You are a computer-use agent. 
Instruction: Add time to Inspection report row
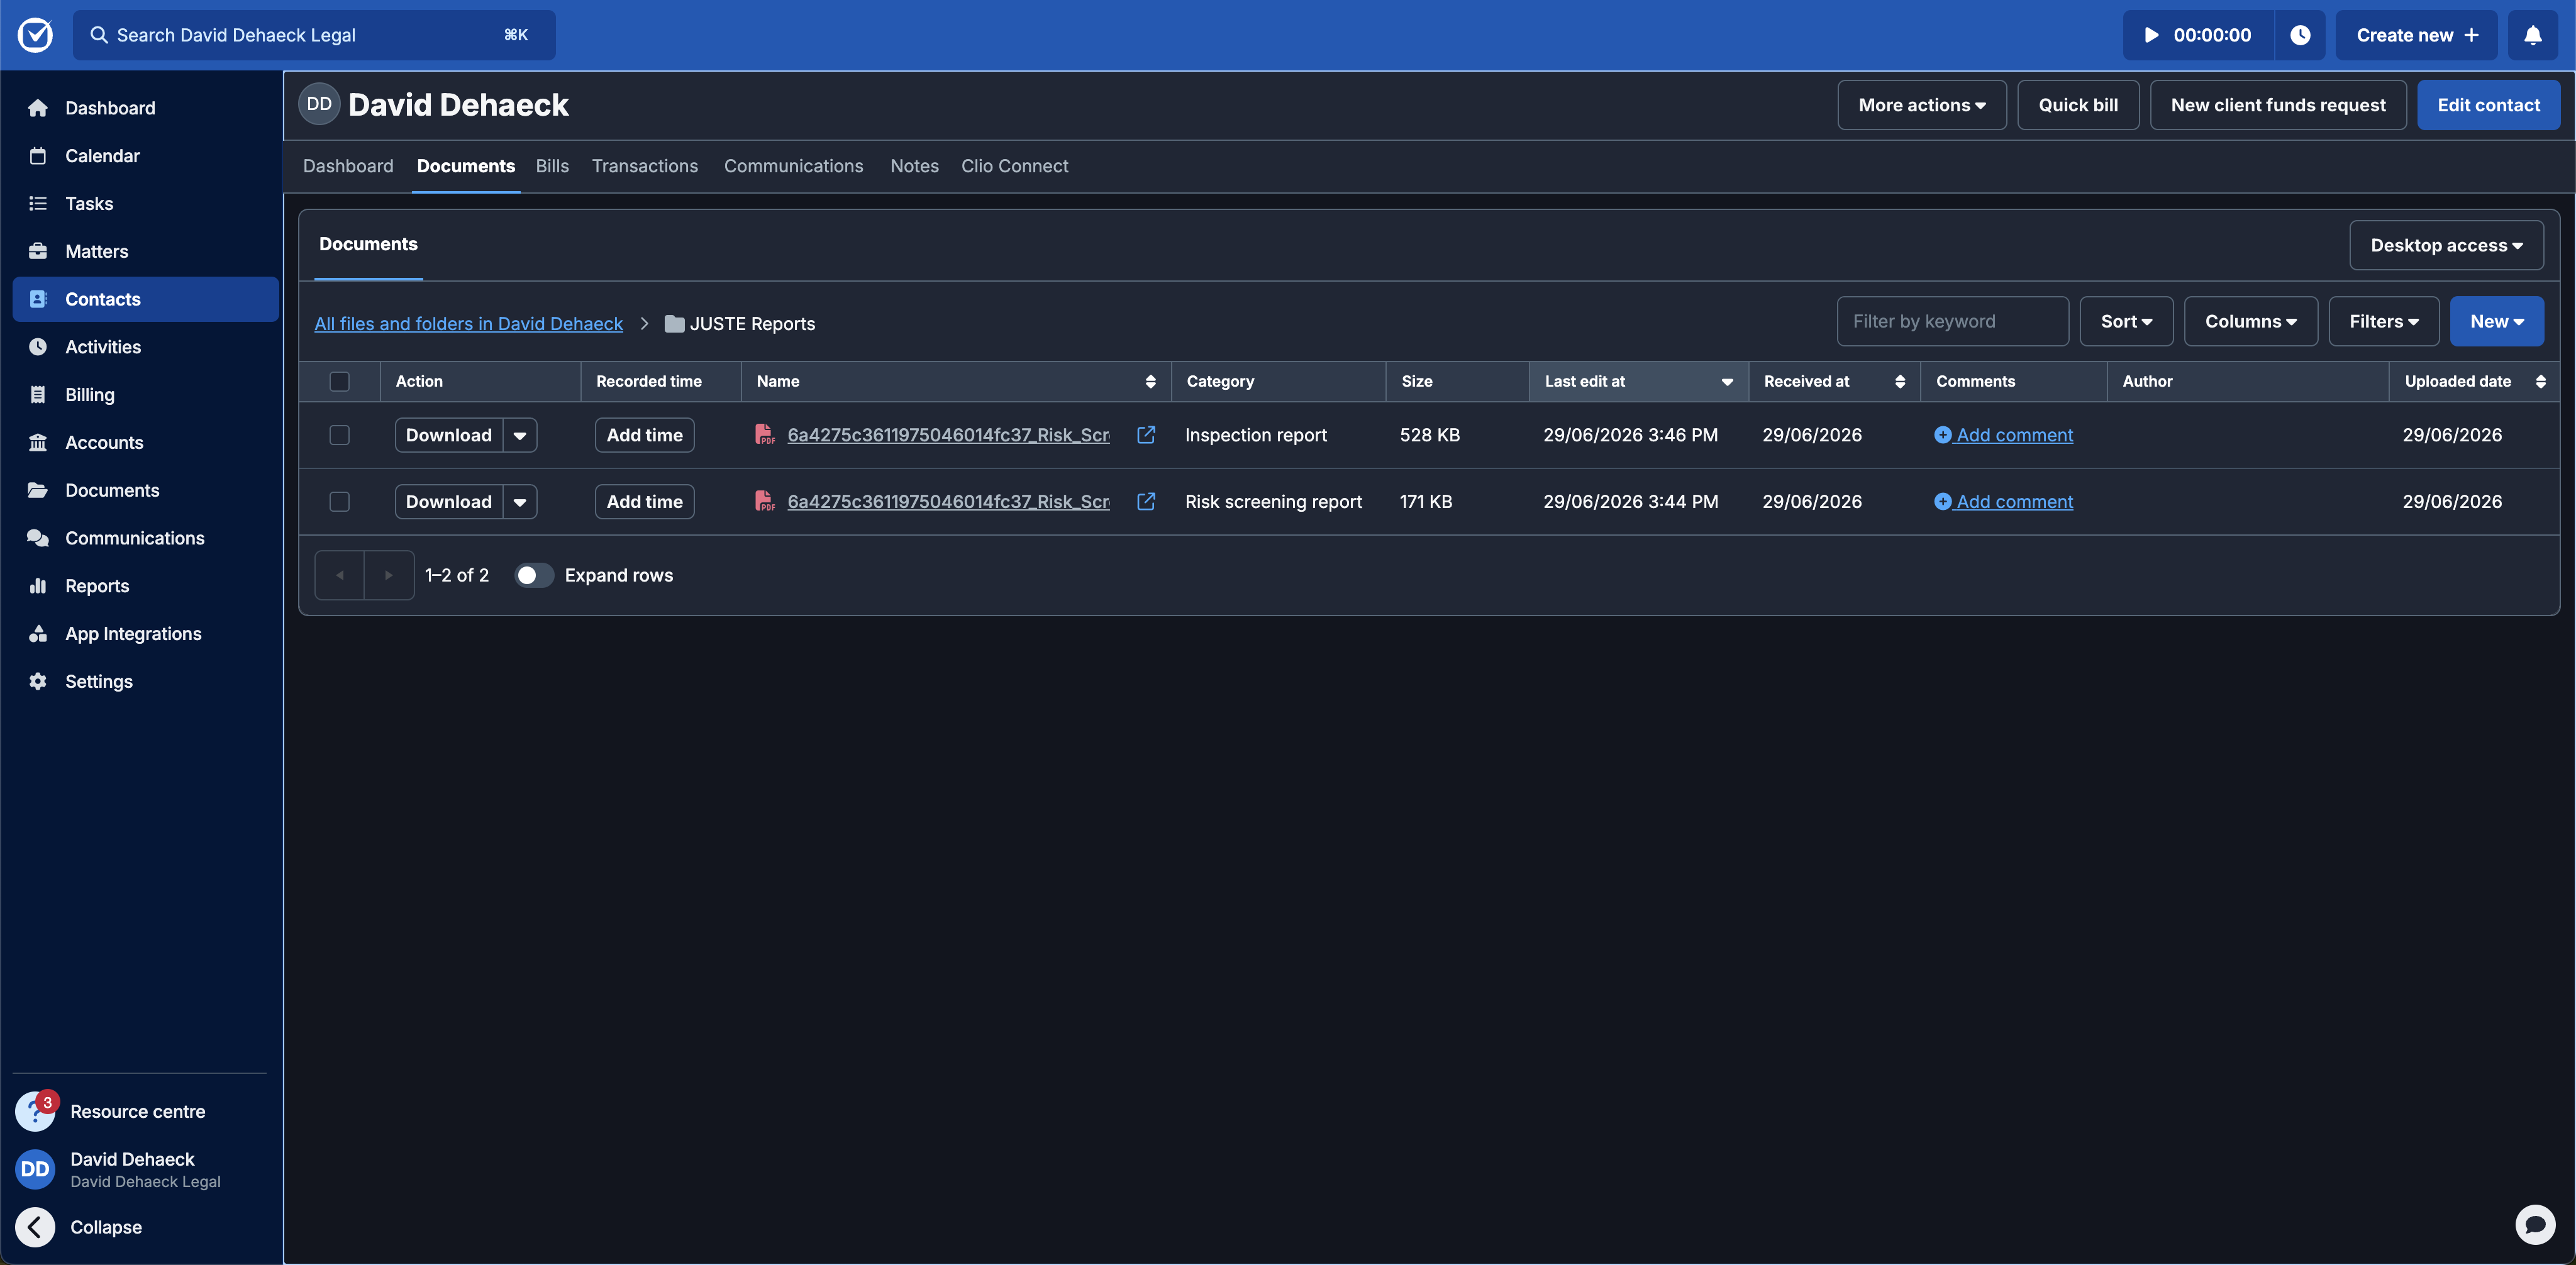click(x=644, y=435)
